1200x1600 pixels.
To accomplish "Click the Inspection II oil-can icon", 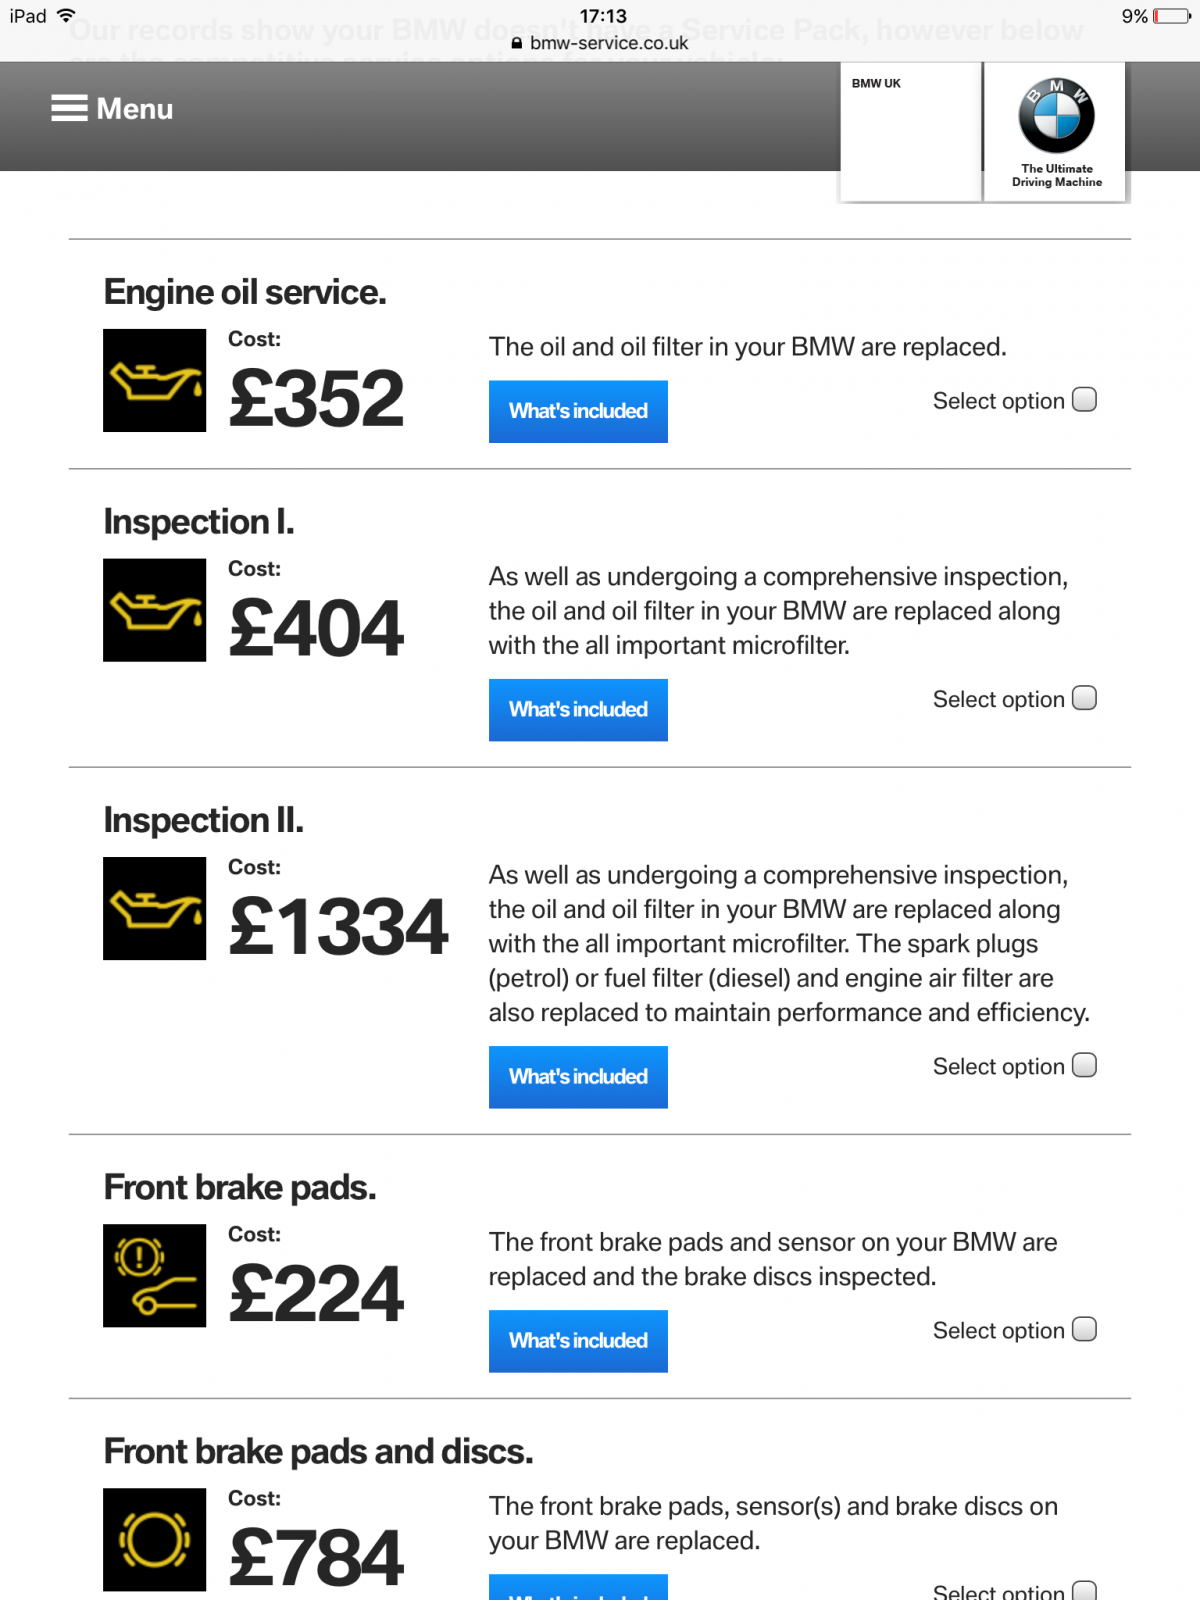I will click(154, 908).
